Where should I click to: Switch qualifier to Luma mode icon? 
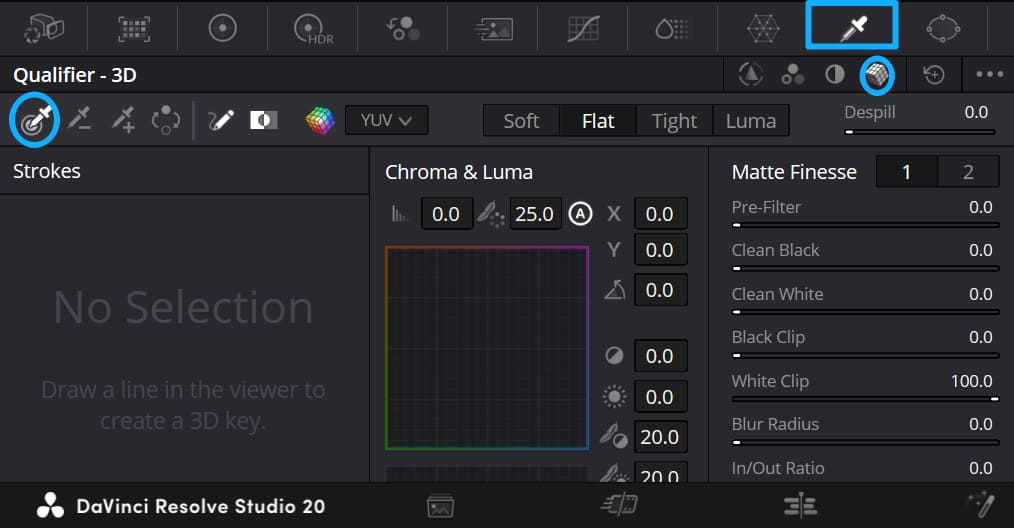(x=835, y=74)
